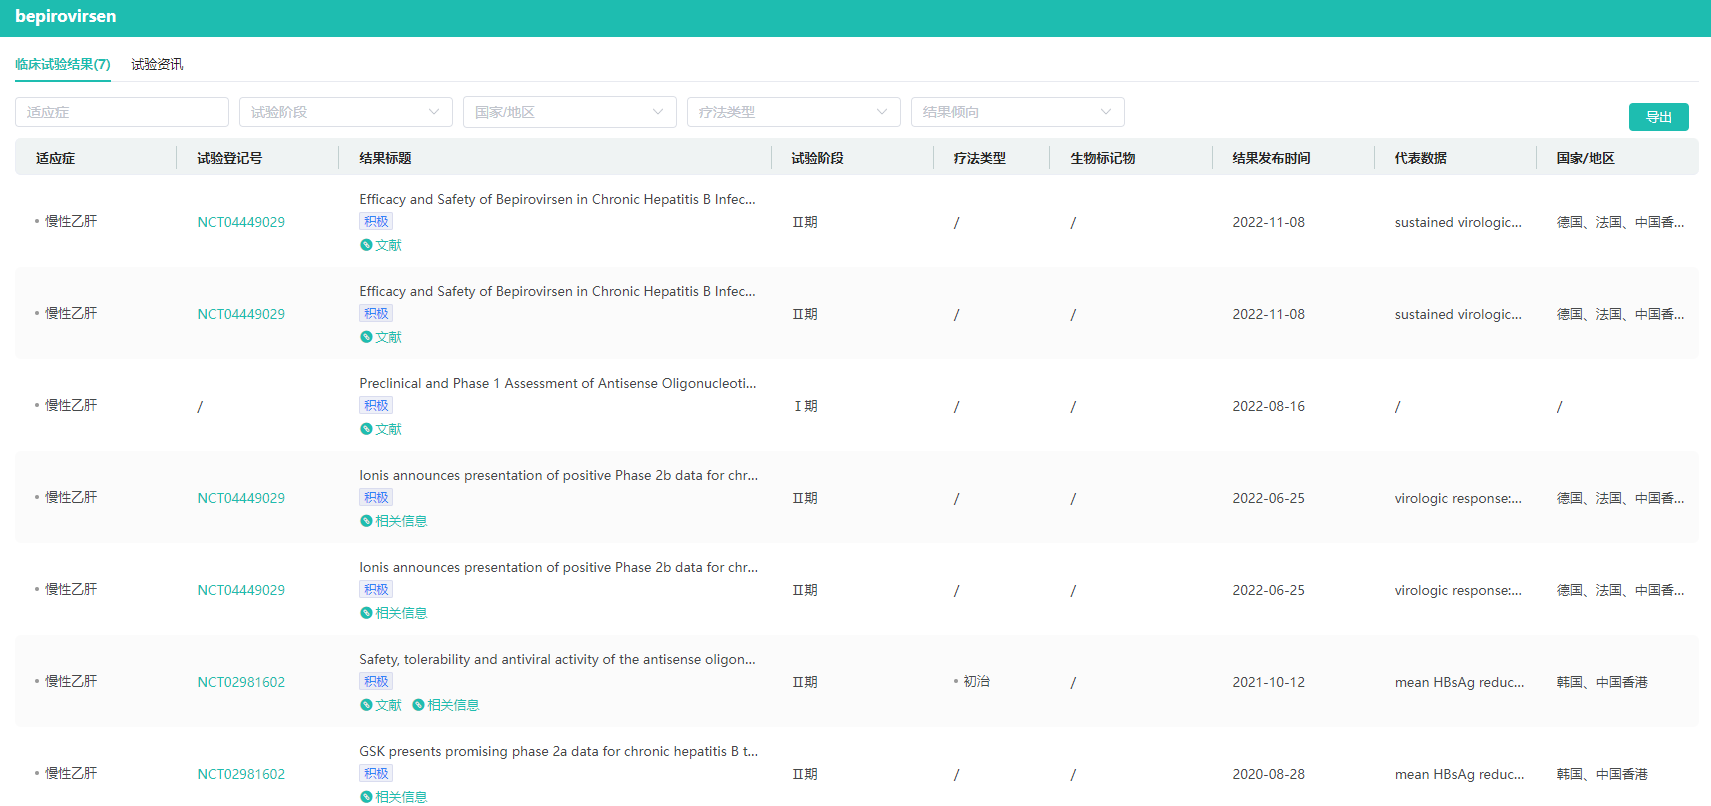The width and height of the screenshot is (1711, 806).
Task: Open NCT04449029 link in the first row
Action: [241, 222]
